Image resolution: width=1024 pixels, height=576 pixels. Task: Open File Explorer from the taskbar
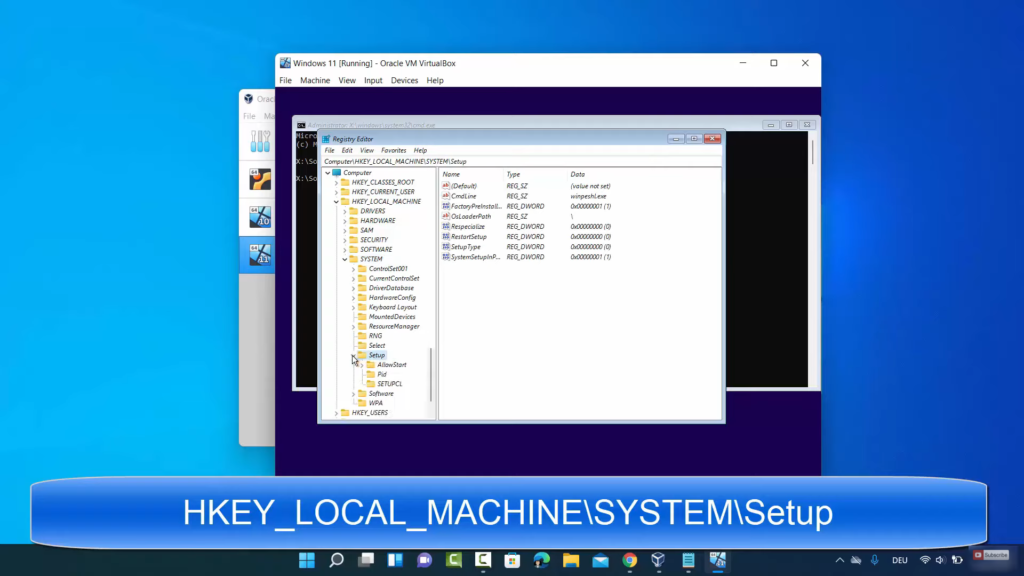point(570,560)
